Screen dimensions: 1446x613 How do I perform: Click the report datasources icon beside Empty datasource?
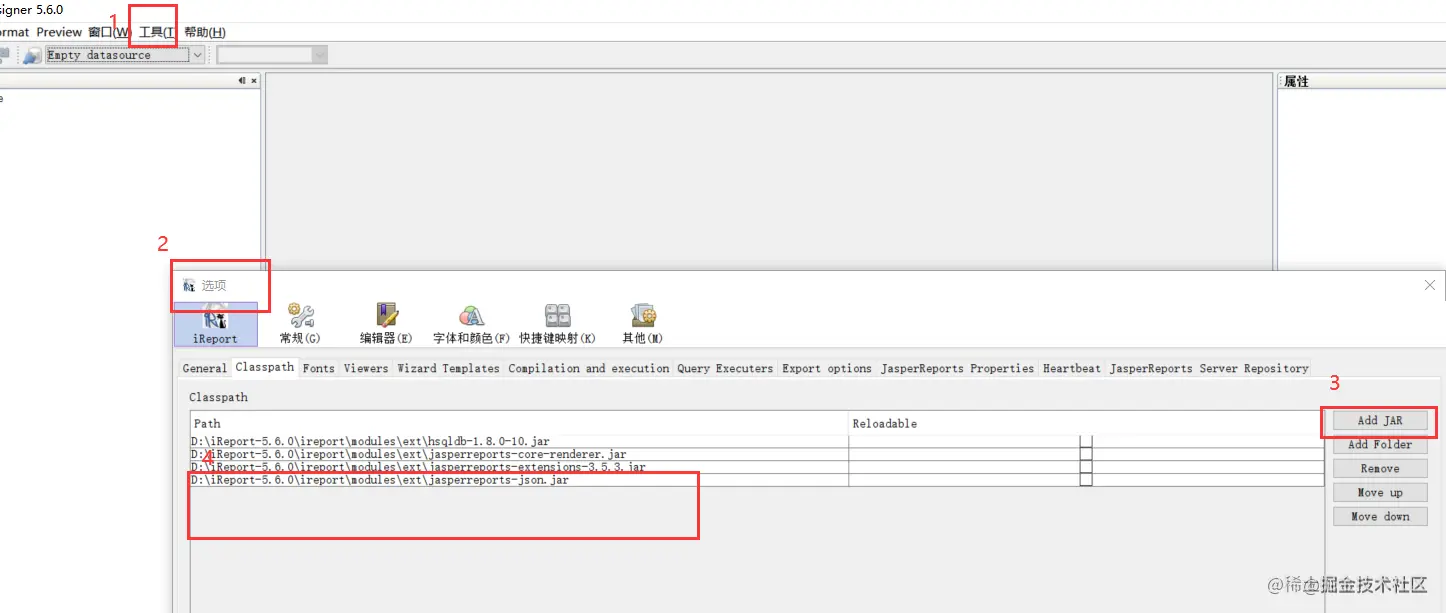[x=31, y=55]
